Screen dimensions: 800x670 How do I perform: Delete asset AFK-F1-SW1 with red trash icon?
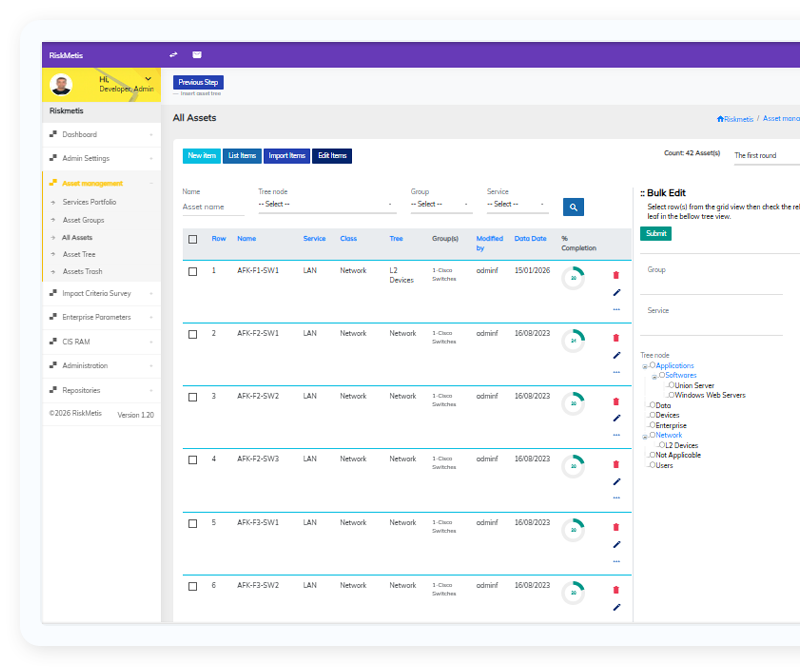(x=616, y=275)
